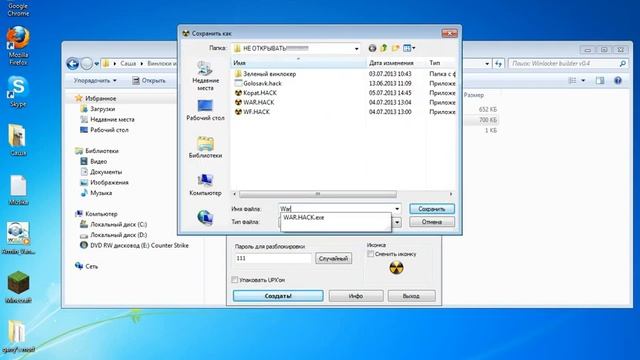
Task: Open Рабочий стол in Explorer sidebar
Action: pyautogui.click(x=104, y=130)
